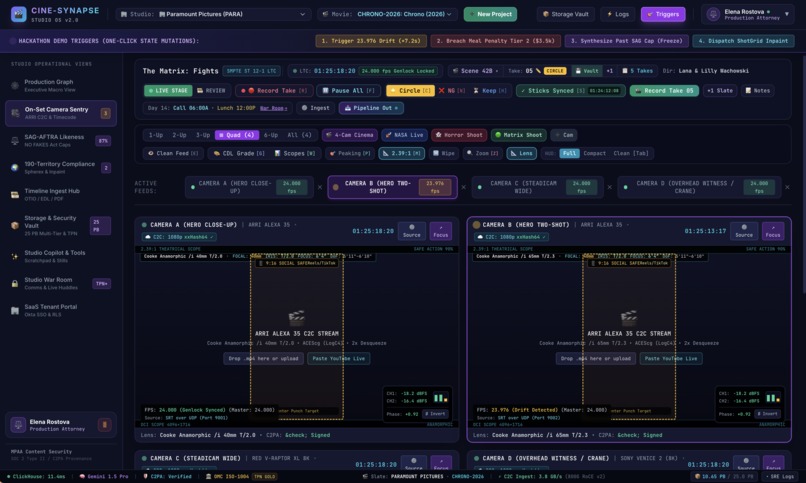Click the orange badge beside sidebar Elena Rostova
Screen dimensions: 806x483
click(104, 425)
